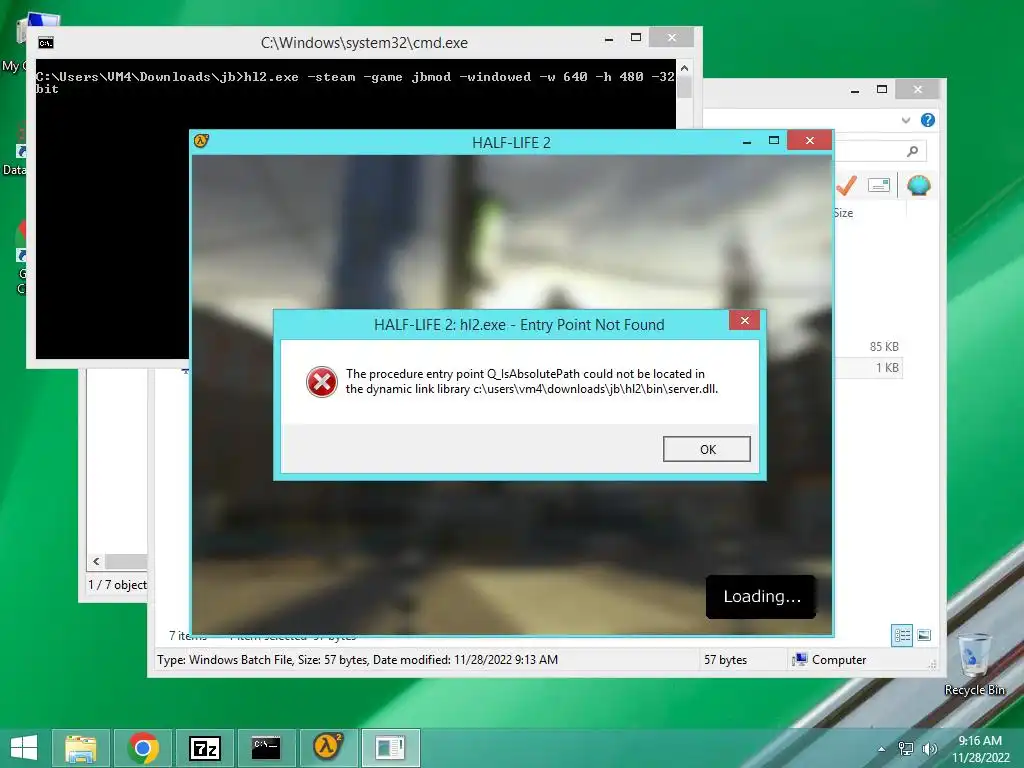
Task: Expand the ribbon chevron in the Explorer window
Action: coord(906,120)
